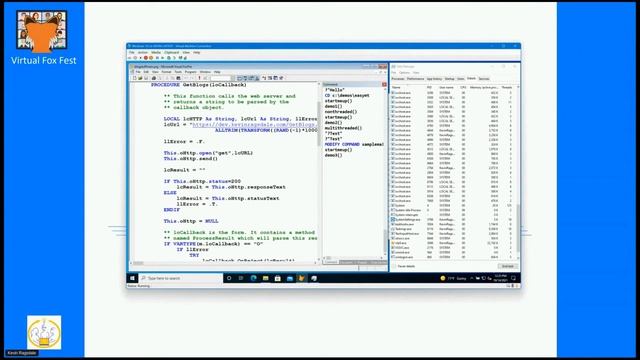Screen dimensions: 640x360
Task: Open the Program menu in Visual FoxPro
Action: point(191,72)
